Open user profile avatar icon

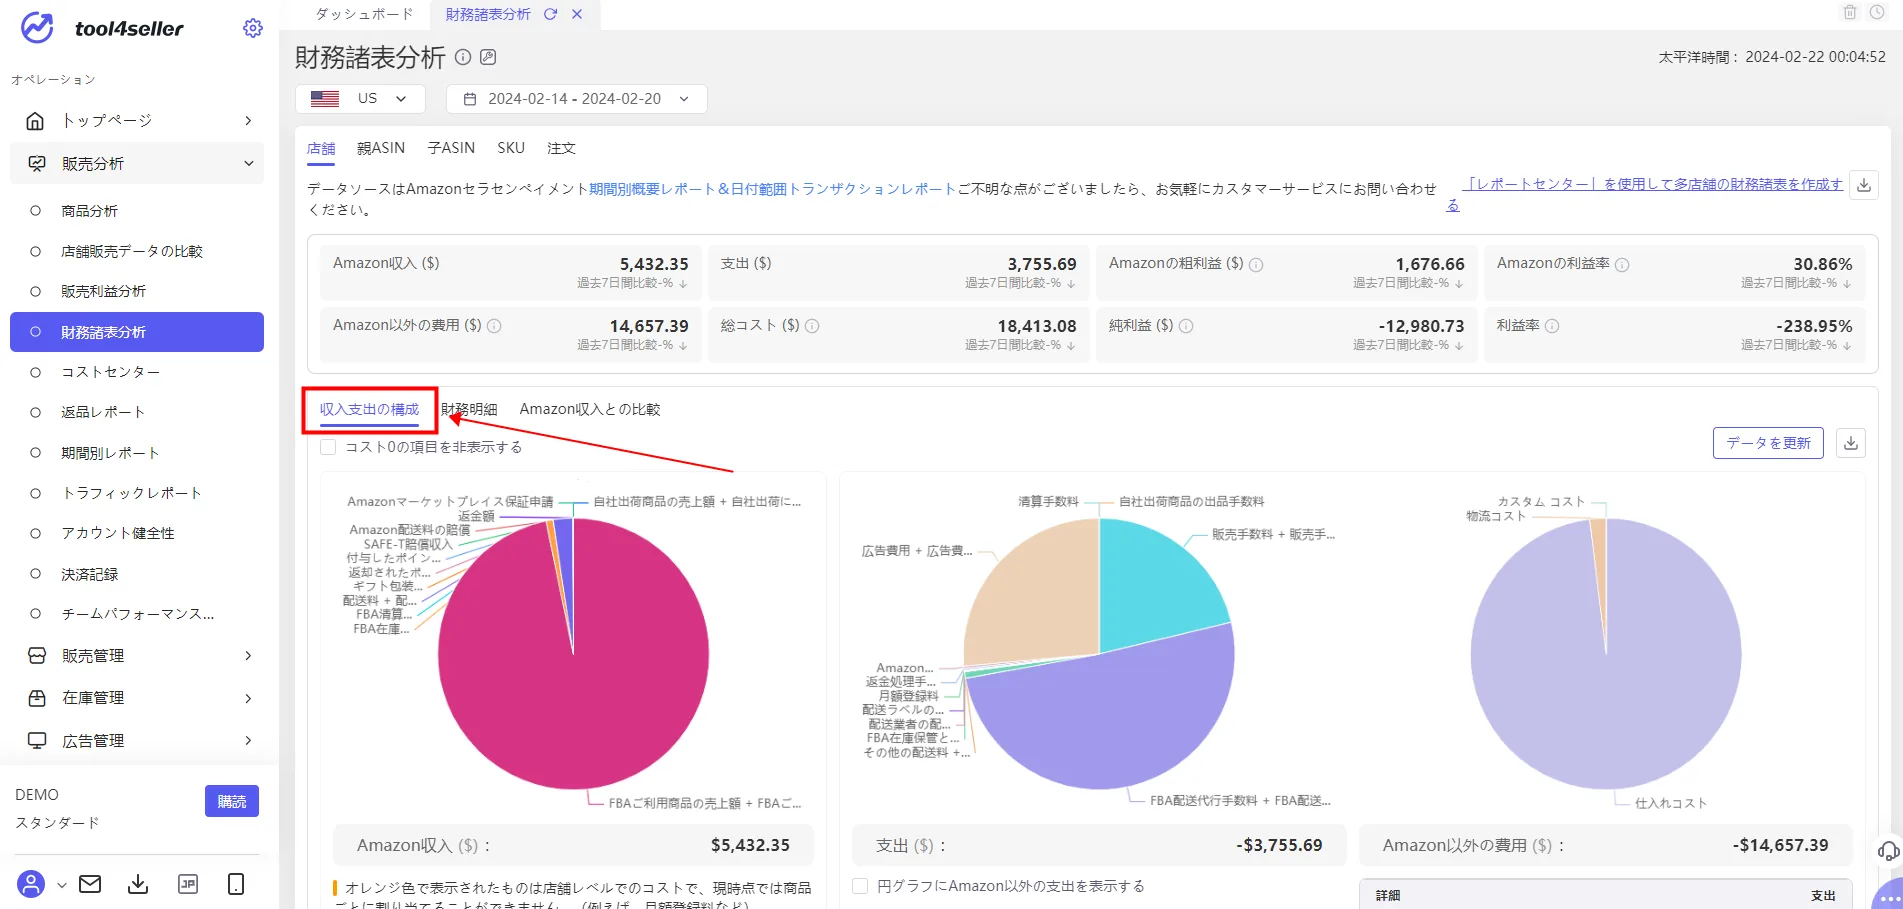[31, 884]
